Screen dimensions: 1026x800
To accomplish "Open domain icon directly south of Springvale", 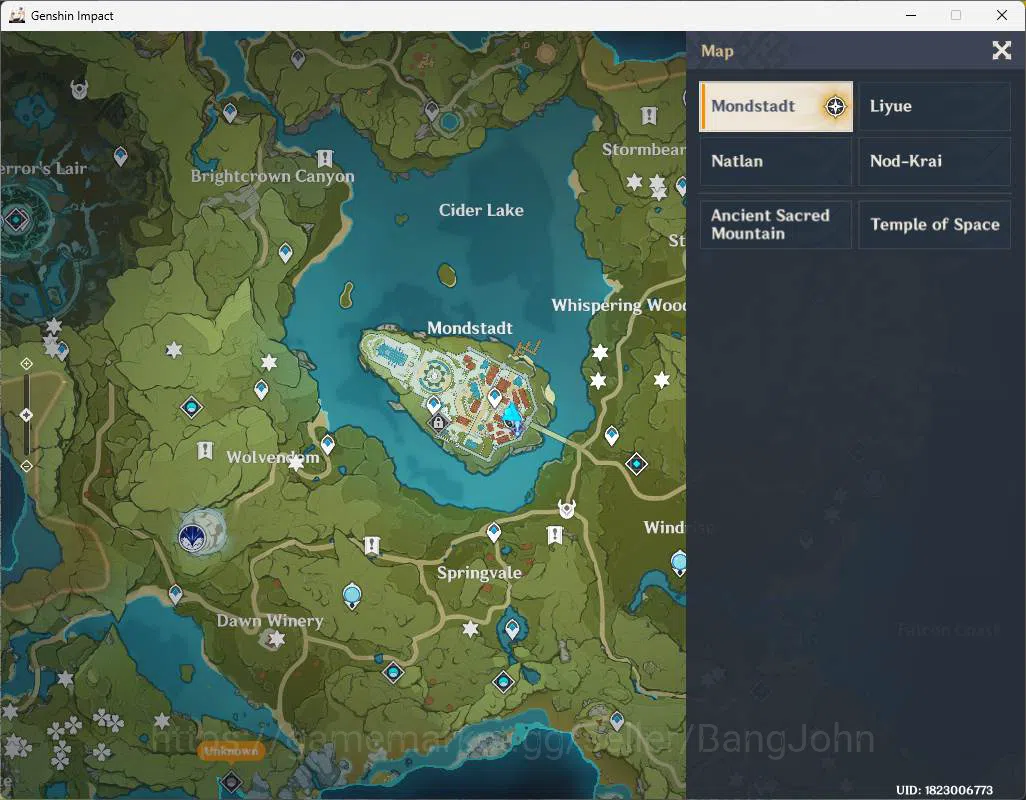I will pyautogui.click(x=503, y=682).
